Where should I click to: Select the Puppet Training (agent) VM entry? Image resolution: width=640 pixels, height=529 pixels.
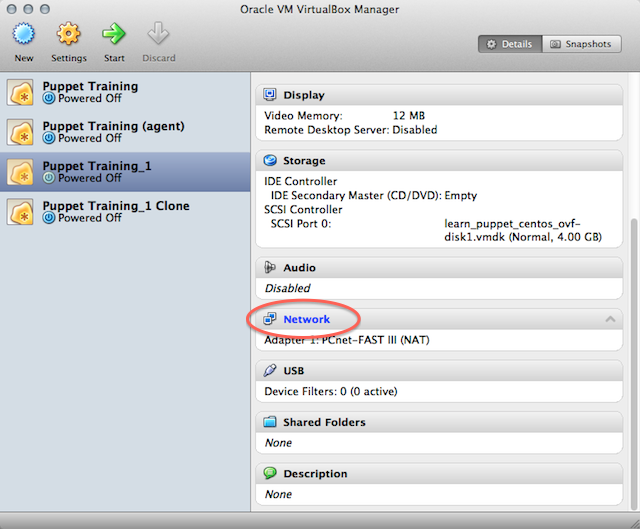(125, 132)
